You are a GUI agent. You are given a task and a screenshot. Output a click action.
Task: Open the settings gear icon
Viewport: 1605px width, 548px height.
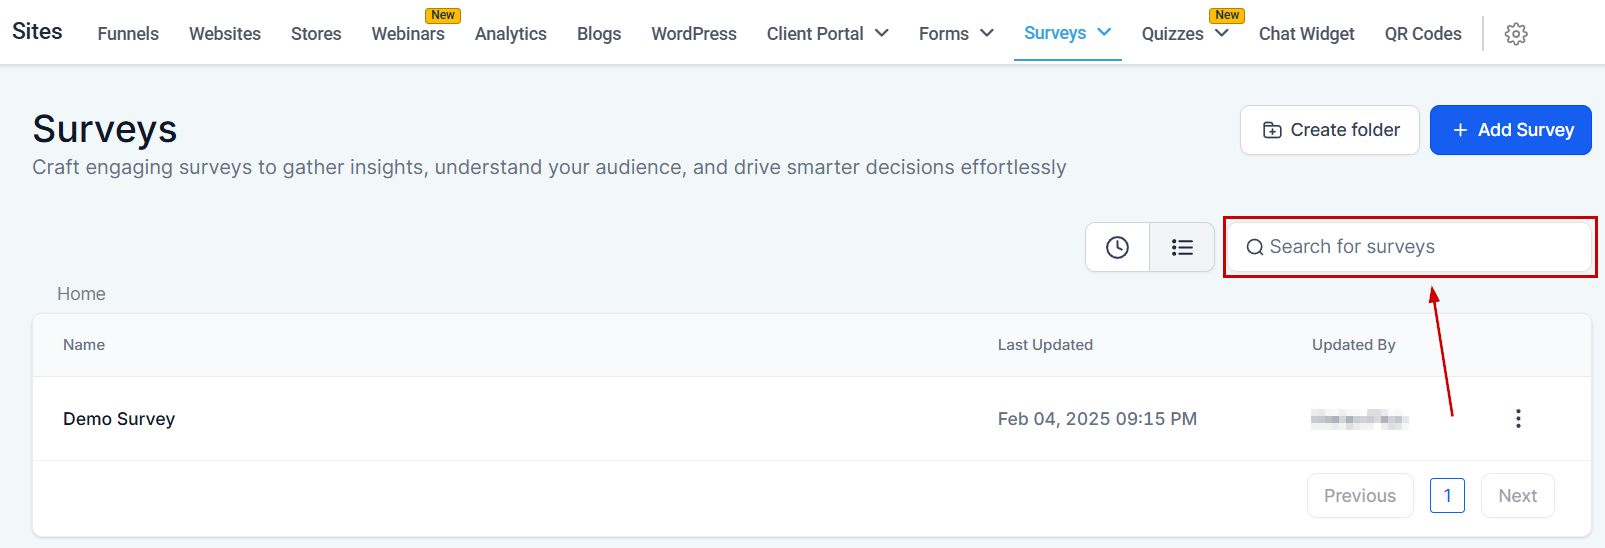coord(1516,34)
